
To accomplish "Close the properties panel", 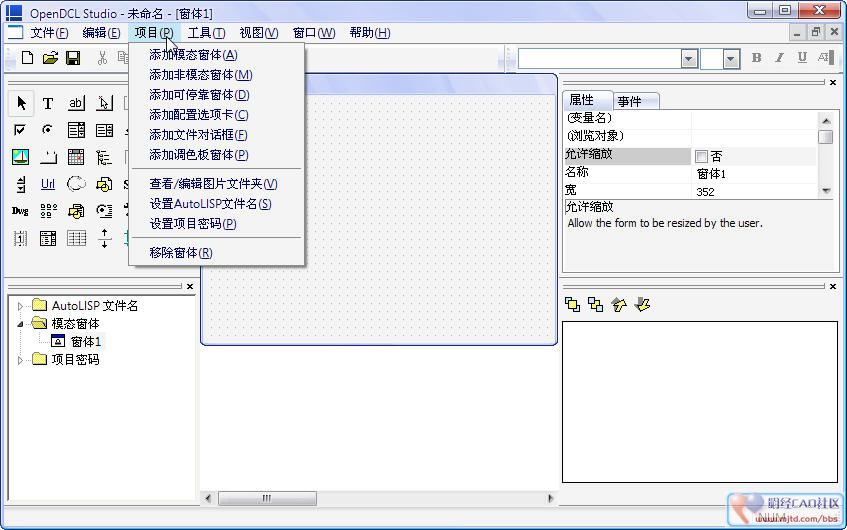I will tap(832, 83).
